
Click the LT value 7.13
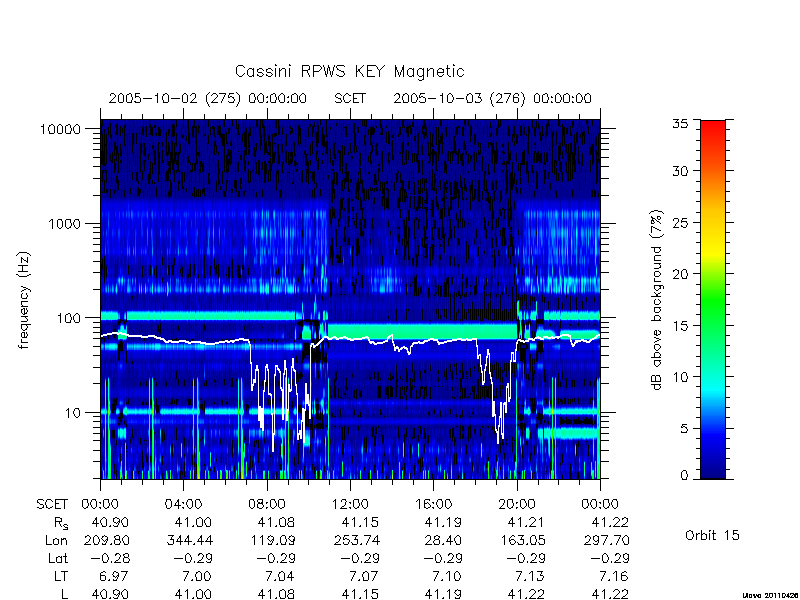tap(530, 576)
